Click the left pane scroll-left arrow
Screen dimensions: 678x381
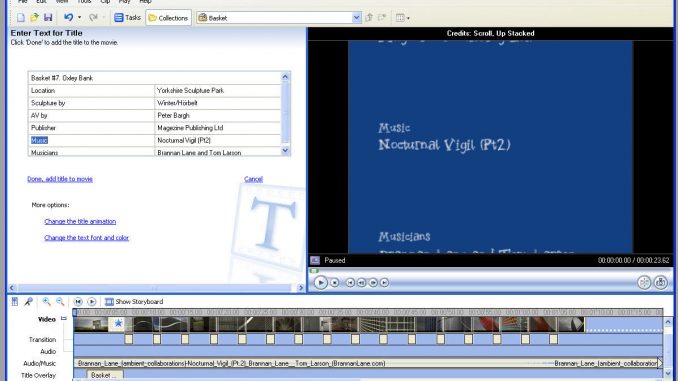(12, 288)
